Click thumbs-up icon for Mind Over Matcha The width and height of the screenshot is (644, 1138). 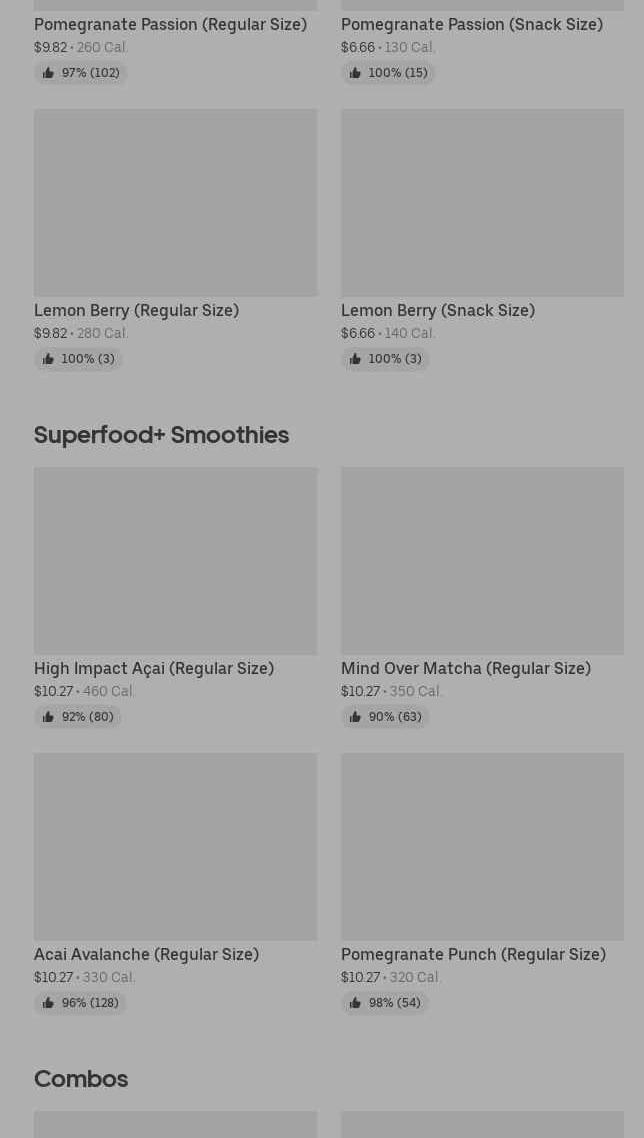tap(355, 717)
